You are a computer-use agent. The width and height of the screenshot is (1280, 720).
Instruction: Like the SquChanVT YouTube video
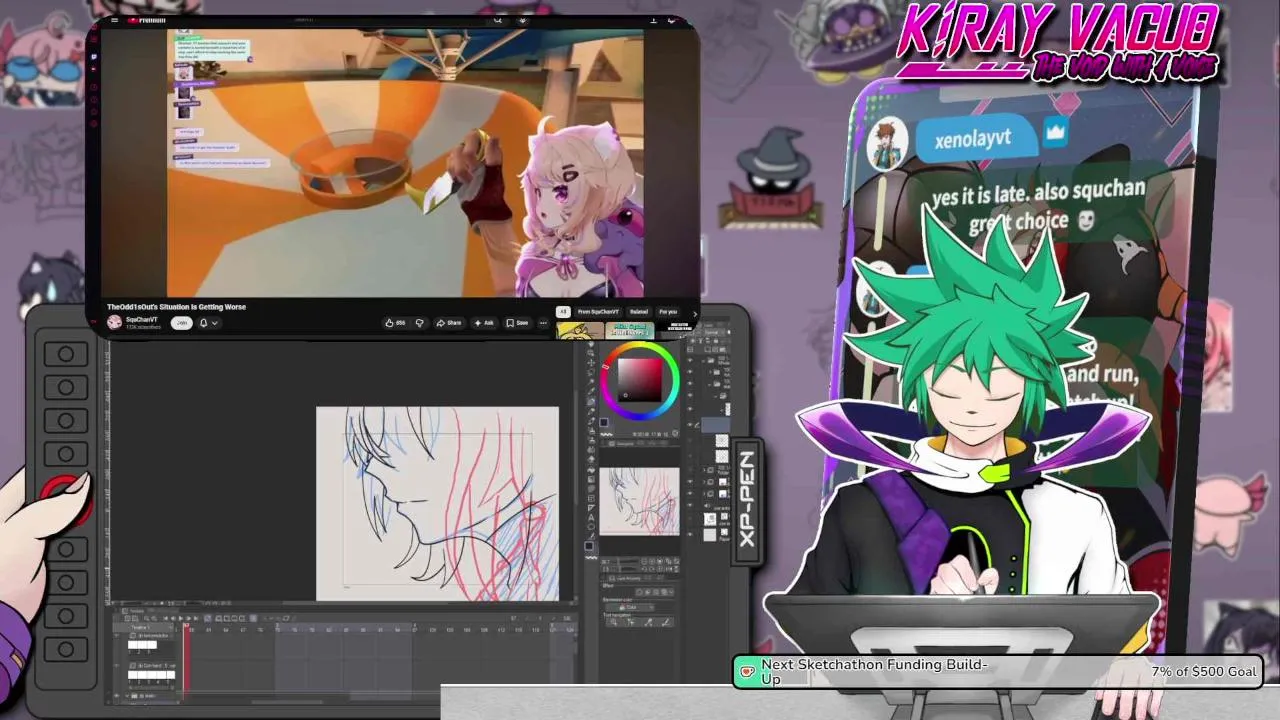pyautogui.click(x=394, y=323)
